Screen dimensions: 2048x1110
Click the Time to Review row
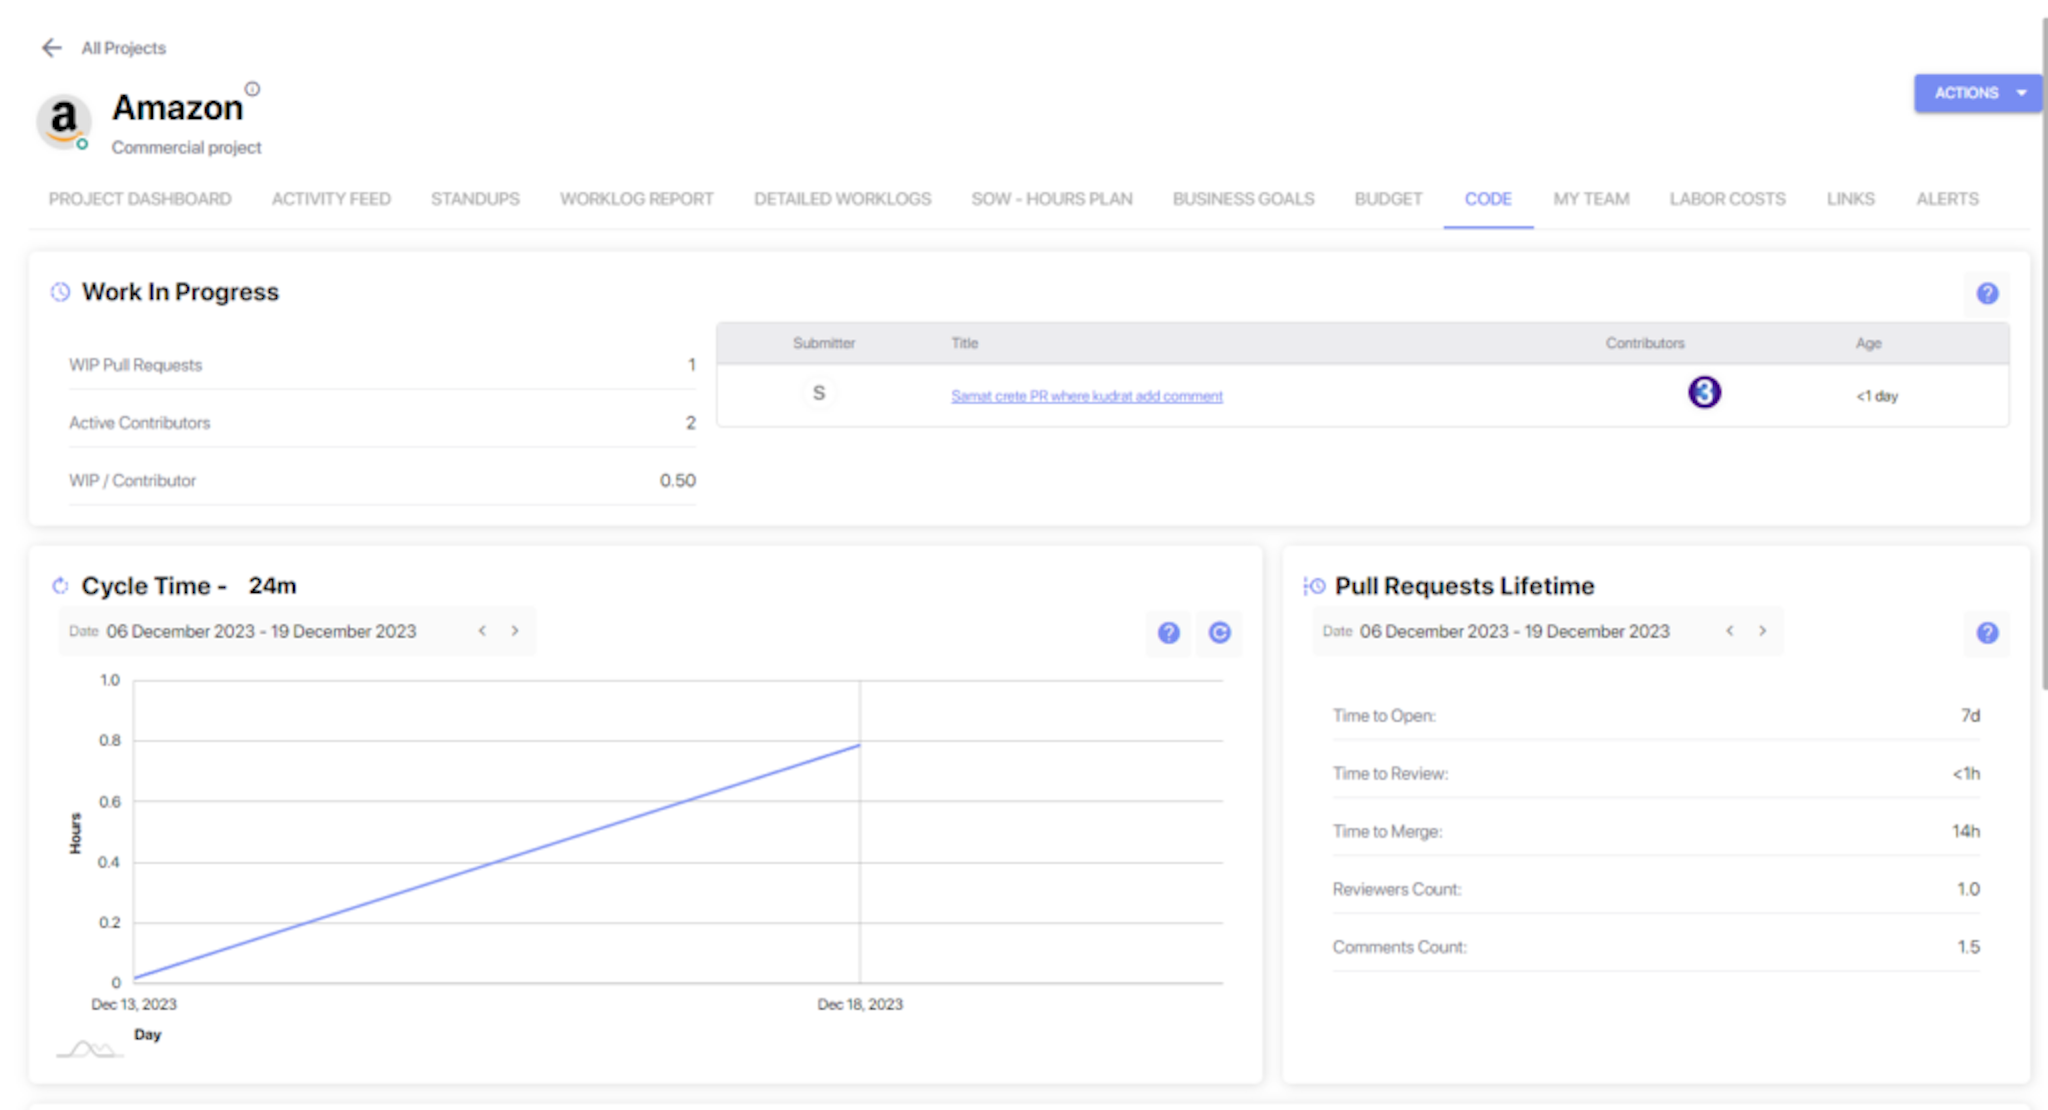1656,774
